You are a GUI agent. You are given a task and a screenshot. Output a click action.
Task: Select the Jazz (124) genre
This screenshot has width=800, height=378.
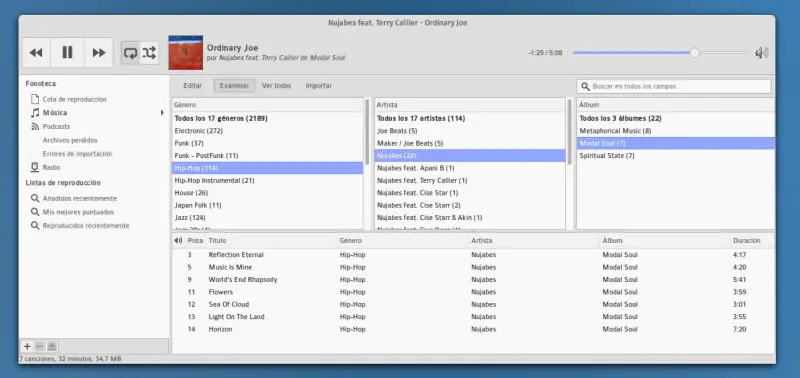point(267,218)
